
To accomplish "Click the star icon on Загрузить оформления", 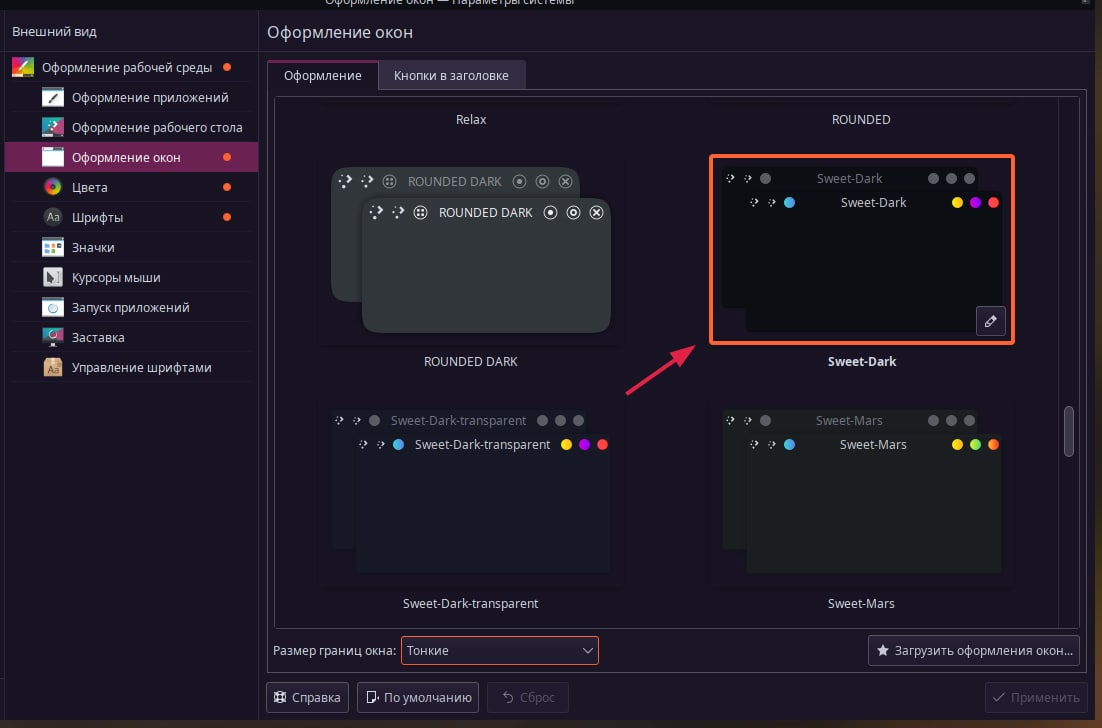I will point(883,651).
